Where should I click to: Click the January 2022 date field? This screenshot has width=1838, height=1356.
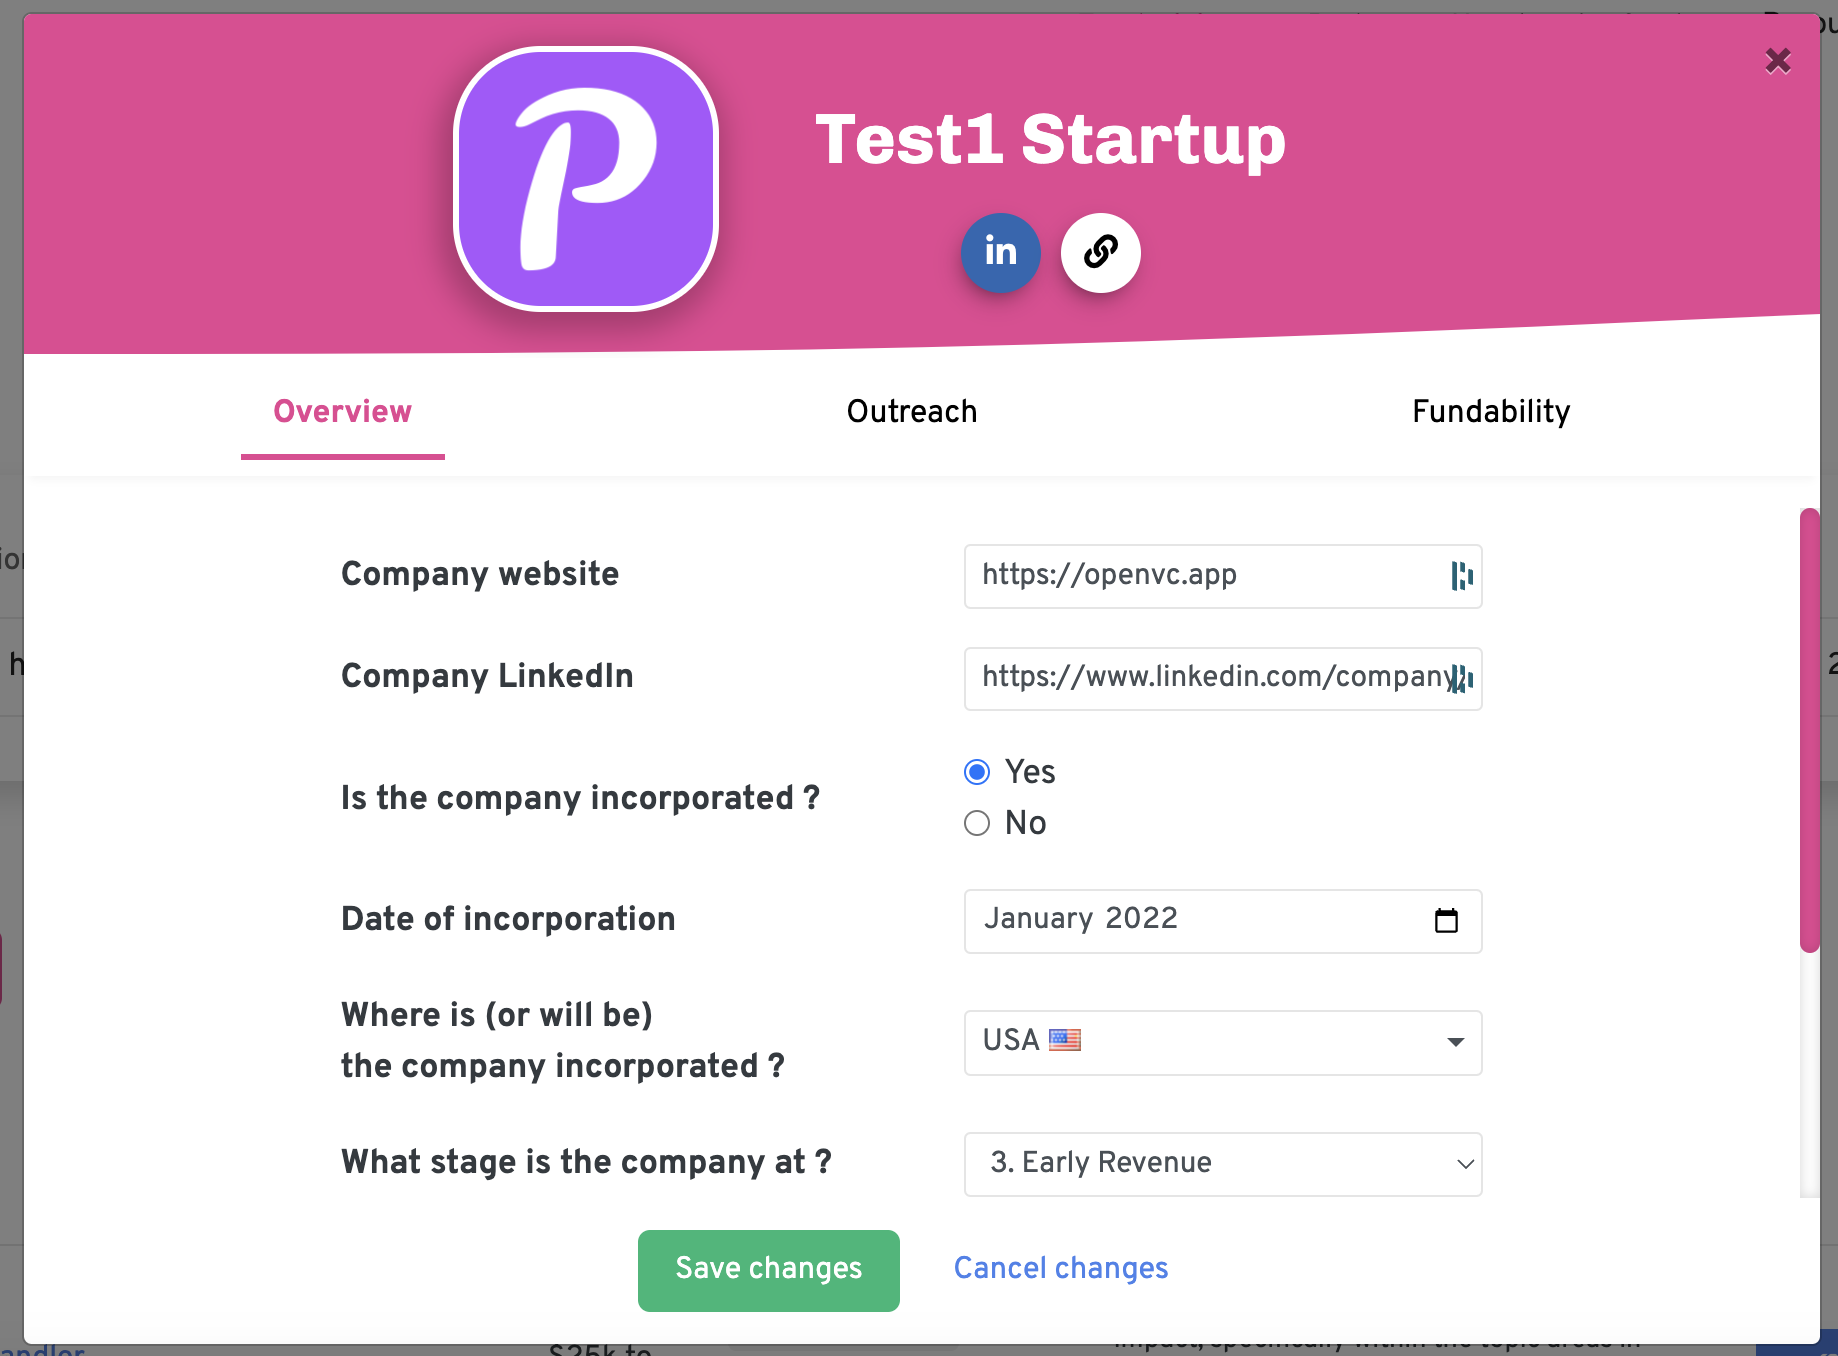(x=1223, y=921)
